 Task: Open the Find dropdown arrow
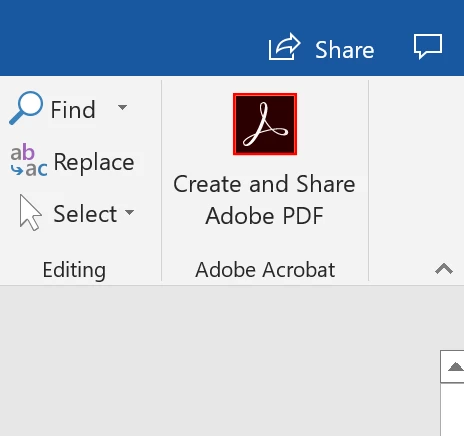(122, 107)
